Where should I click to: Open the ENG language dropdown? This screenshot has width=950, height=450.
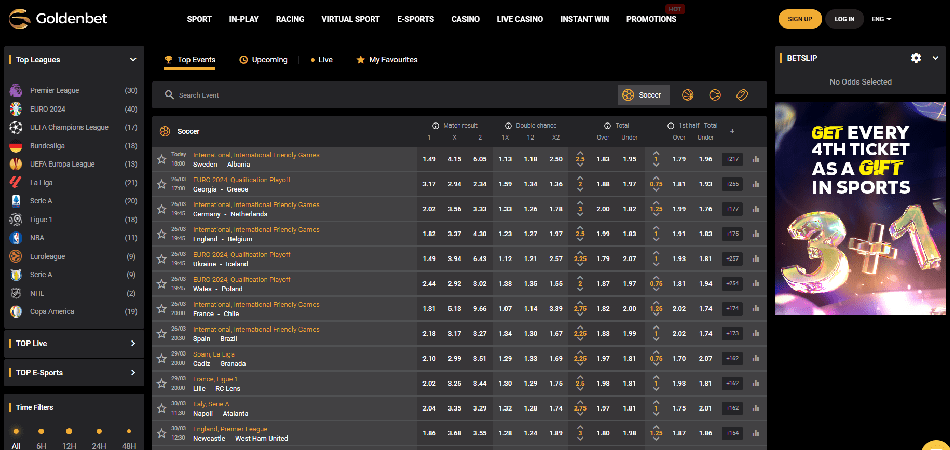point(881,19)
